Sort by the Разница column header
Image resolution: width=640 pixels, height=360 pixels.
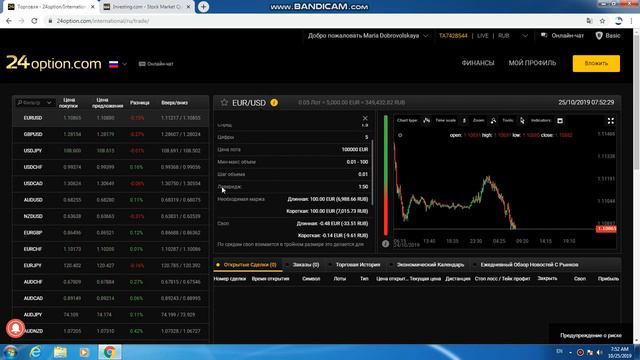(x=140, y=103)
